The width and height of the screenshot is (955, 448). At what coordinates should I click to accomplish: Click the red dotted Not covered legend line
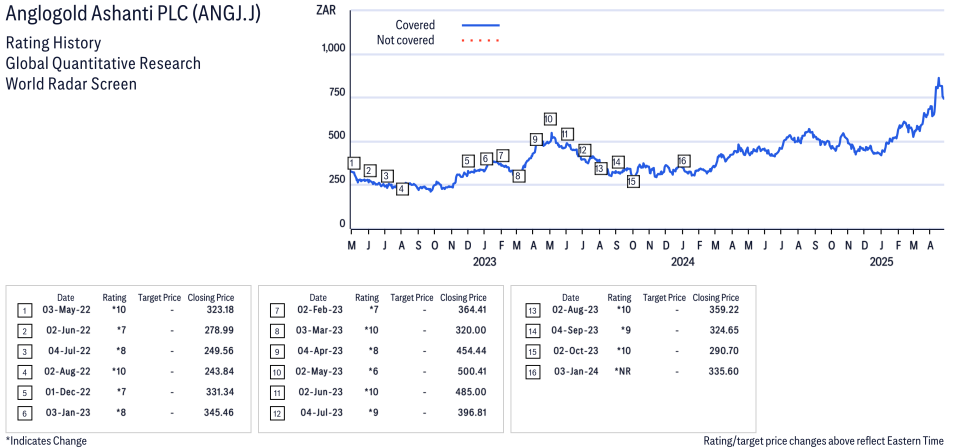click(481, 41)
